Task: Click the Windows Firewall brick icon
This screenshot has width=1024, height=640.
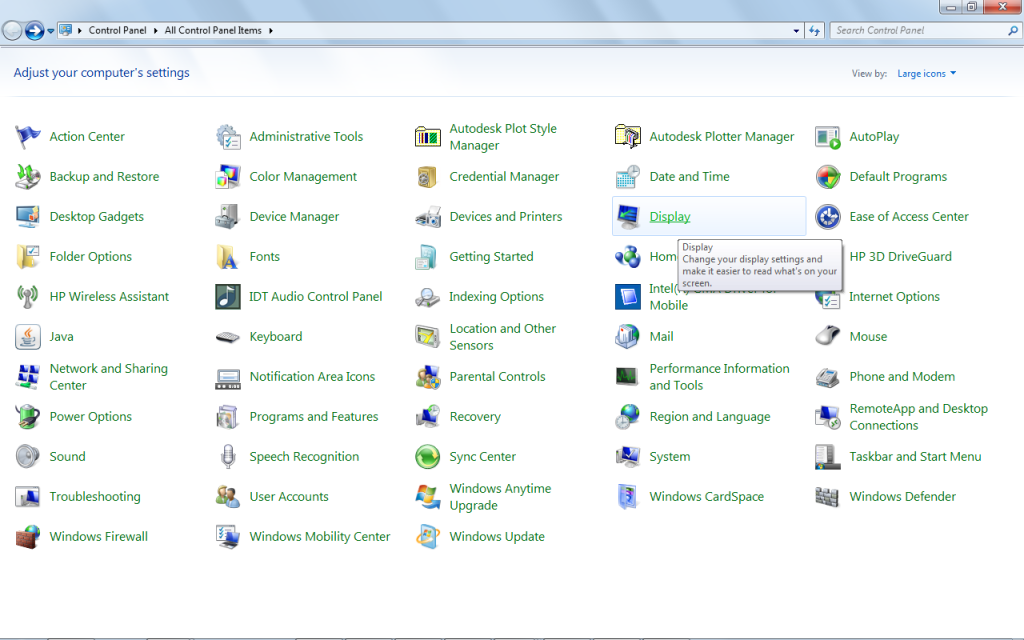Action: point(27,537)
